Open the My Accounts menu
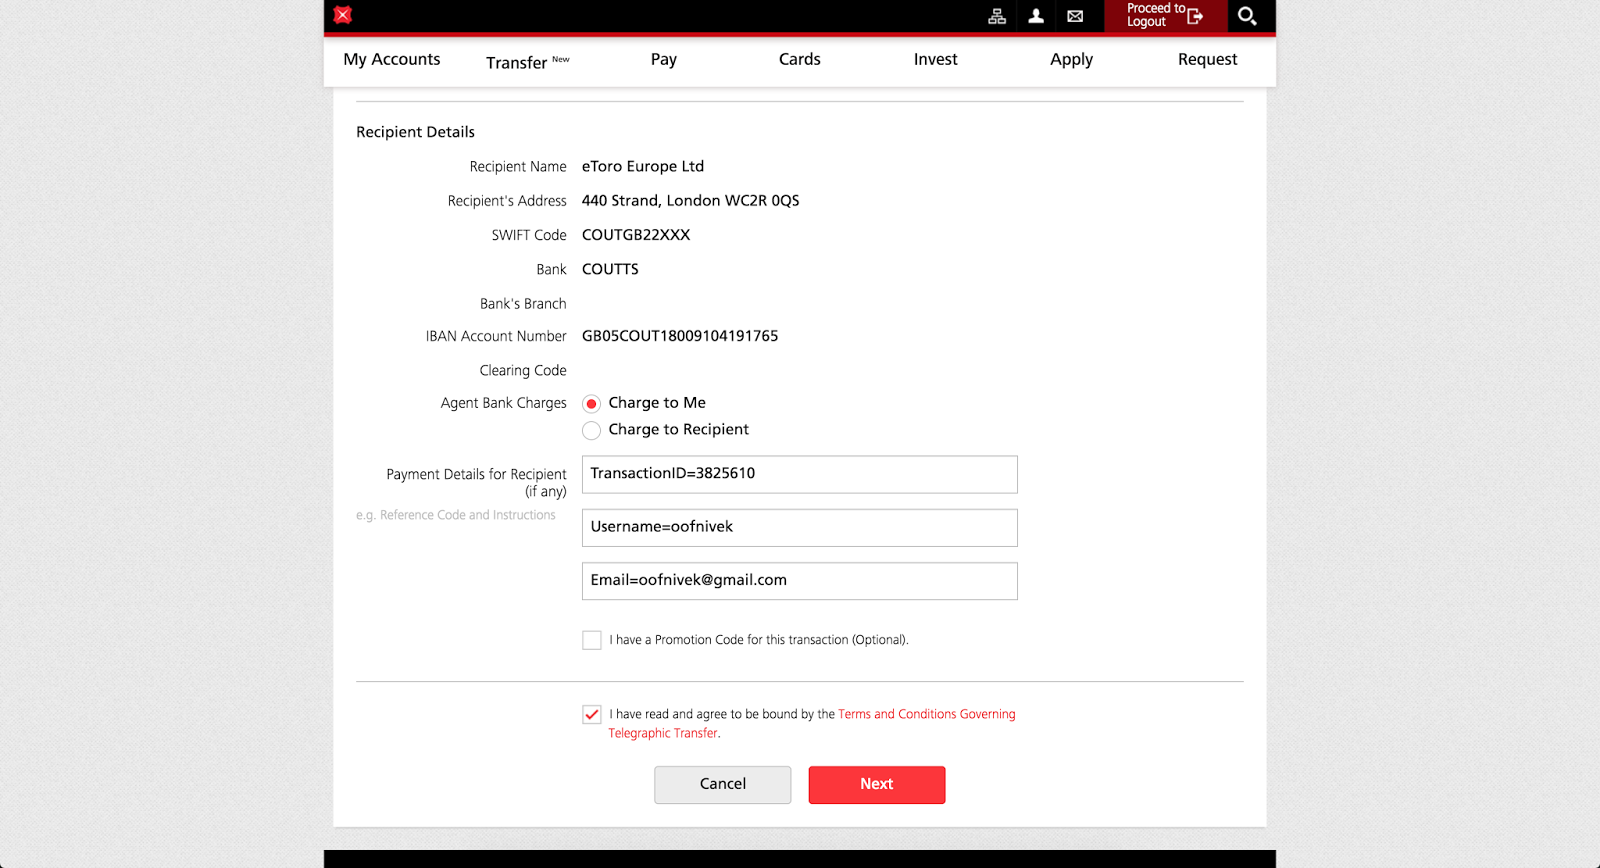Image resolution: width=1600 pixels, height=868 pixels. pyautogui.click(x=392, y=60)
